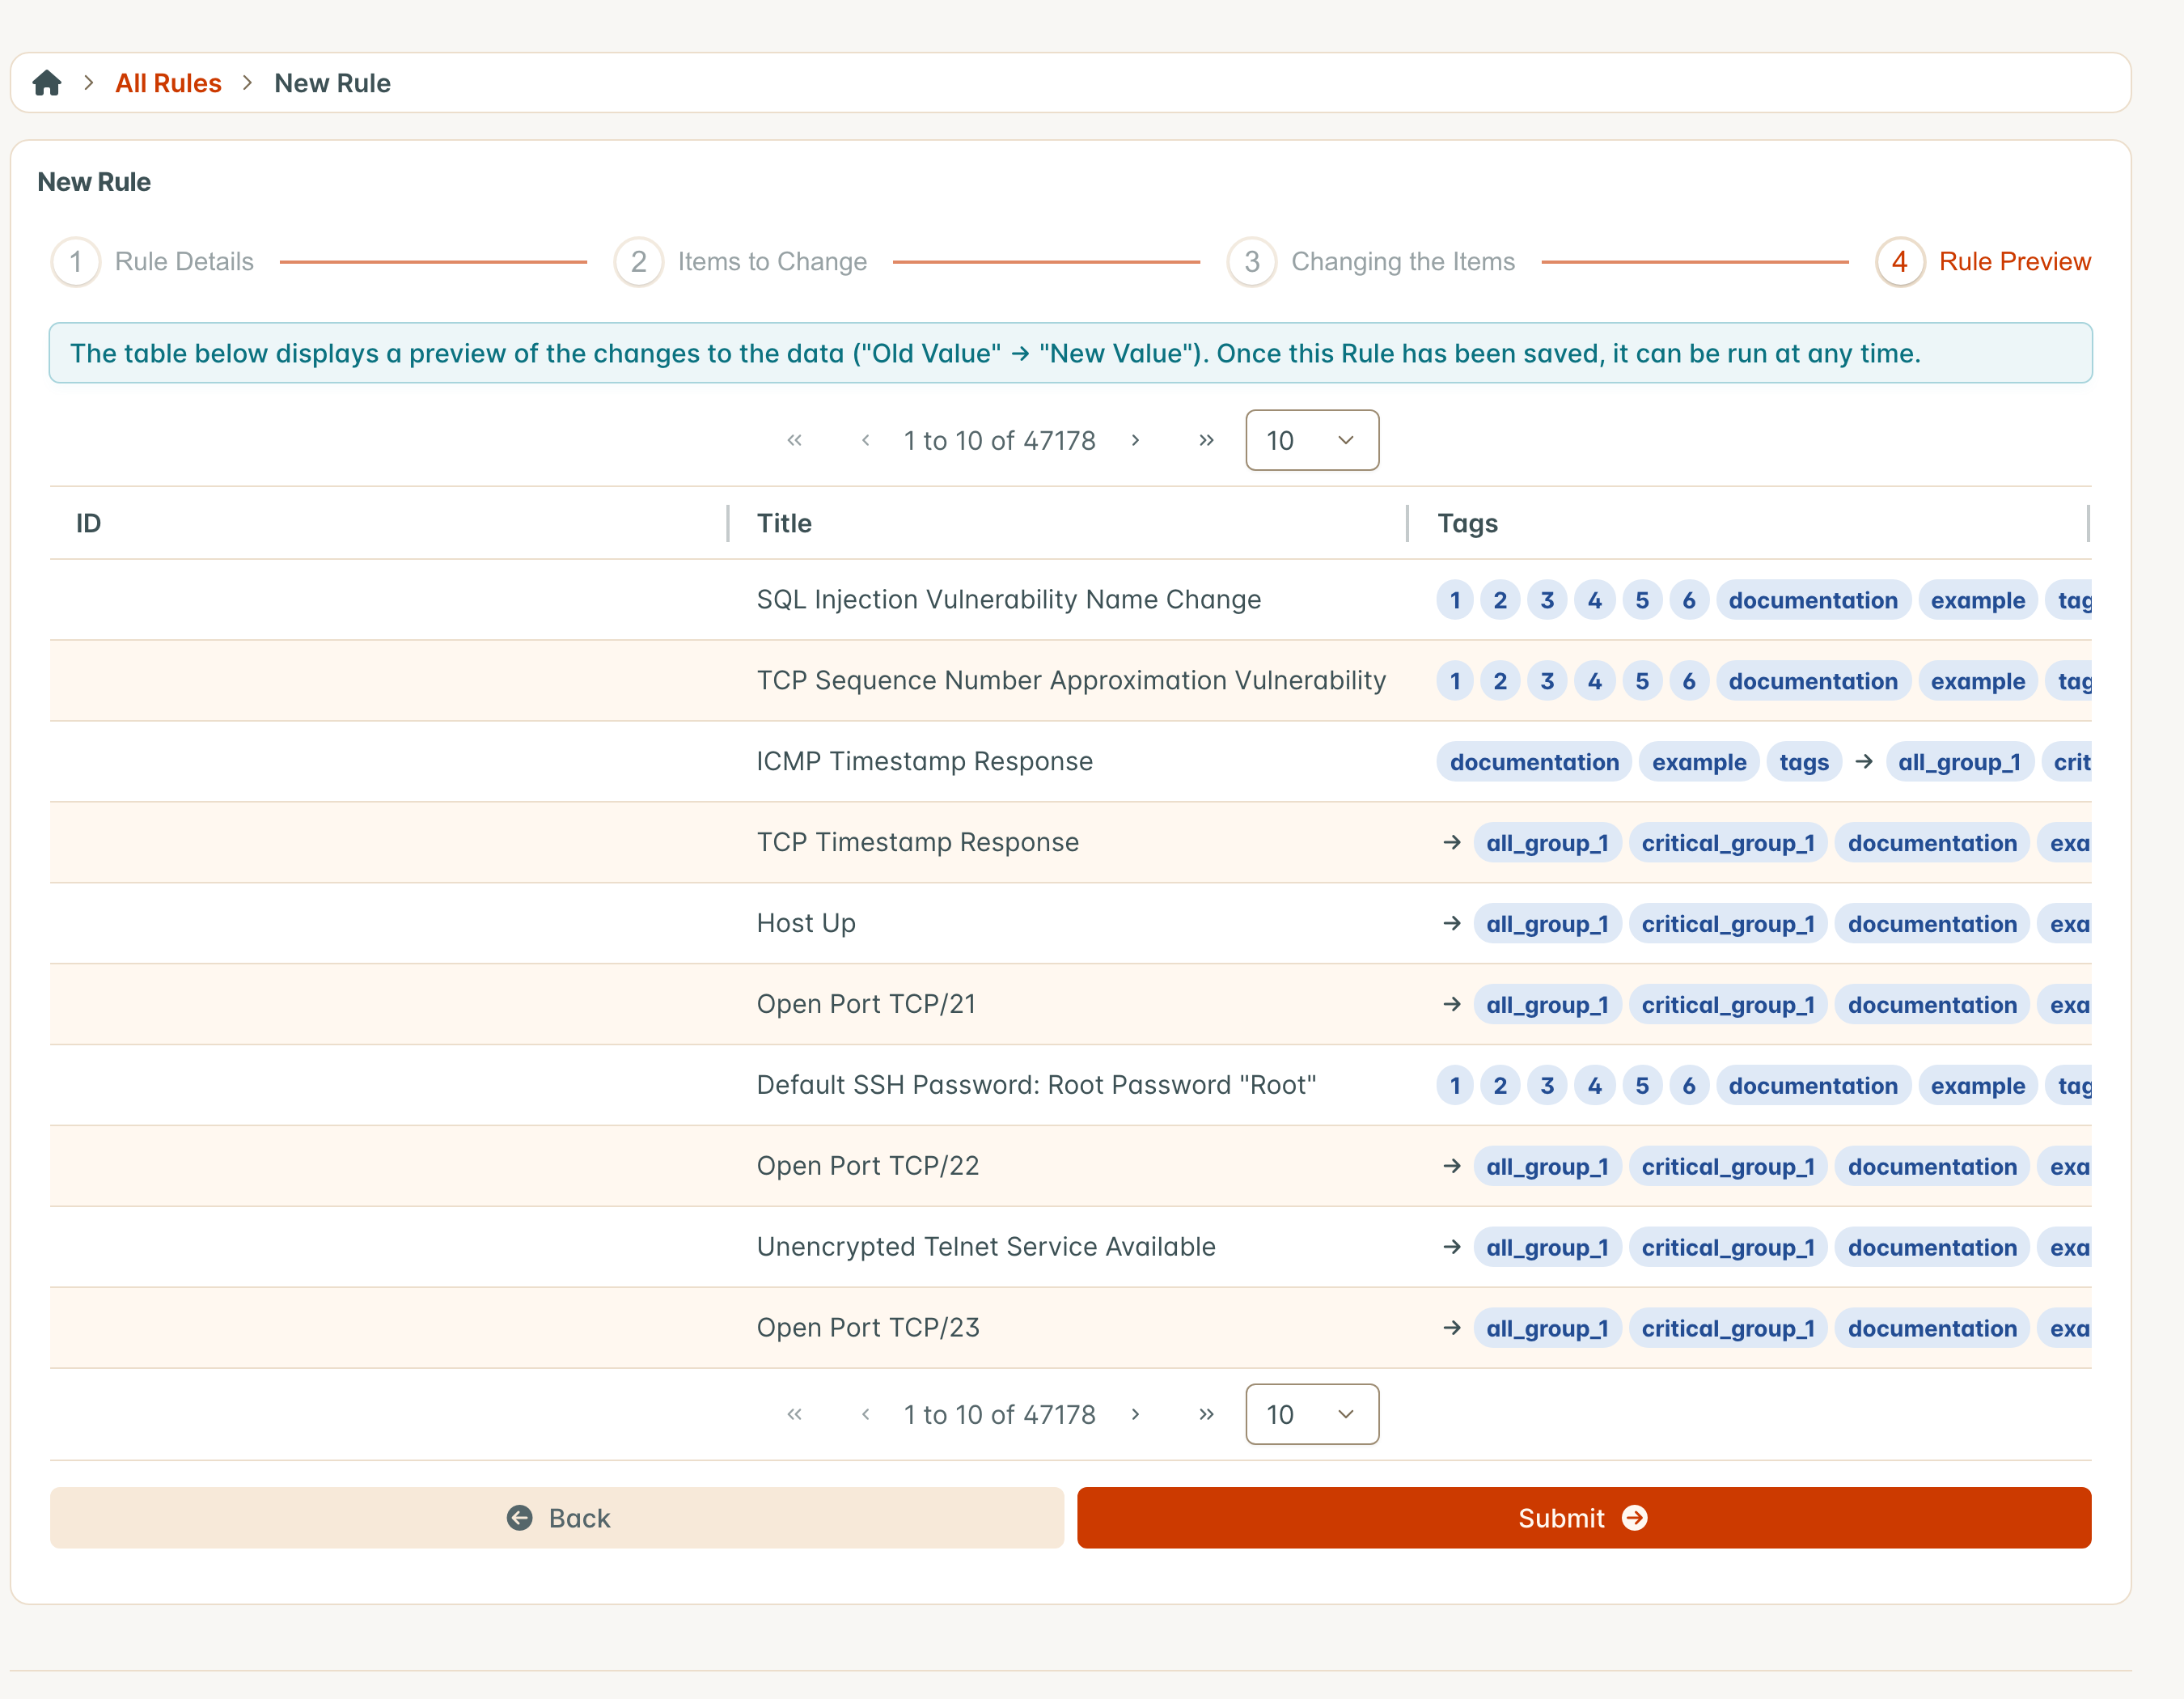2184x1699 pixels.
Task: Click ICMP Timestamp Response title
Action: (x=925, y=761)
